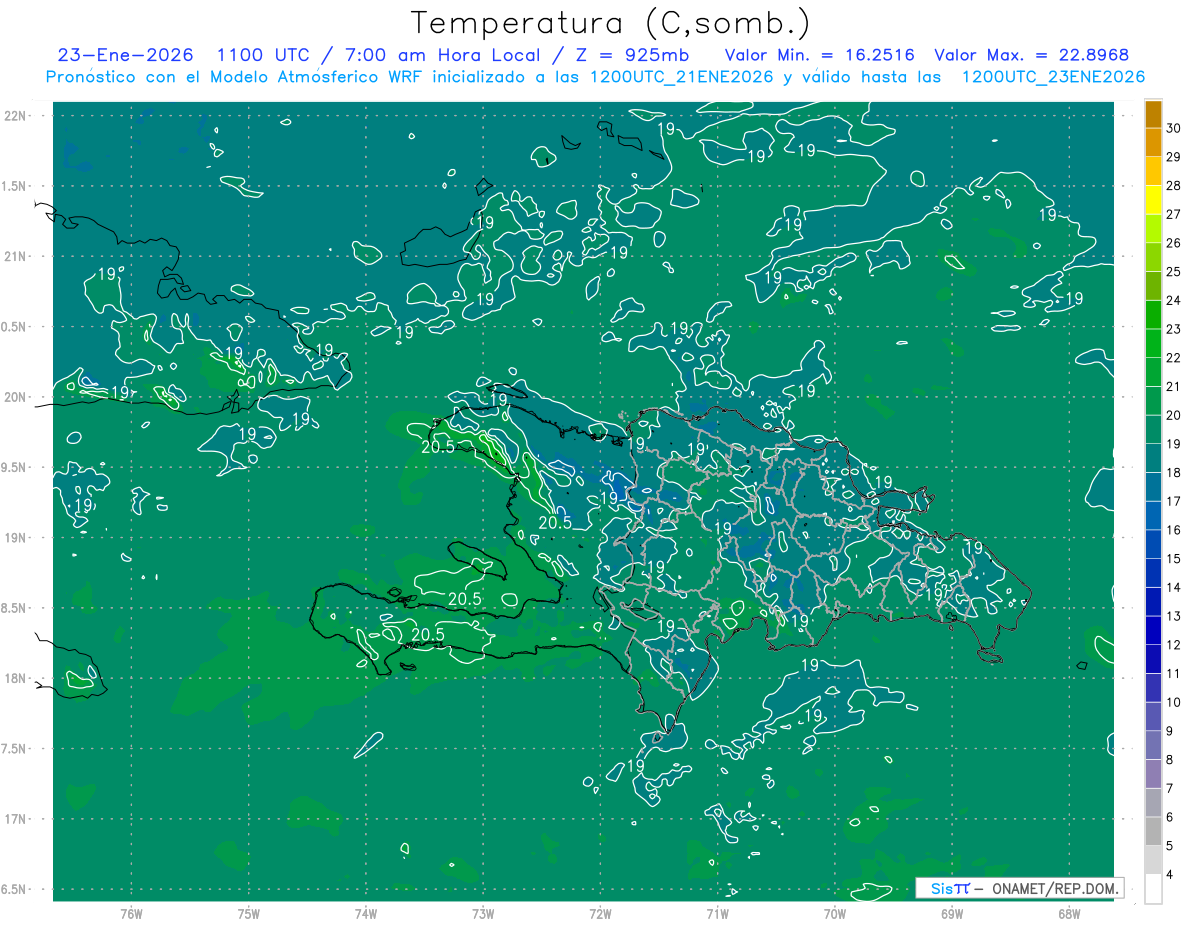Click the '13' label on the color scale
Image resolution: width=1200 pixels, height=927 pixels.
coord(1173,617)
